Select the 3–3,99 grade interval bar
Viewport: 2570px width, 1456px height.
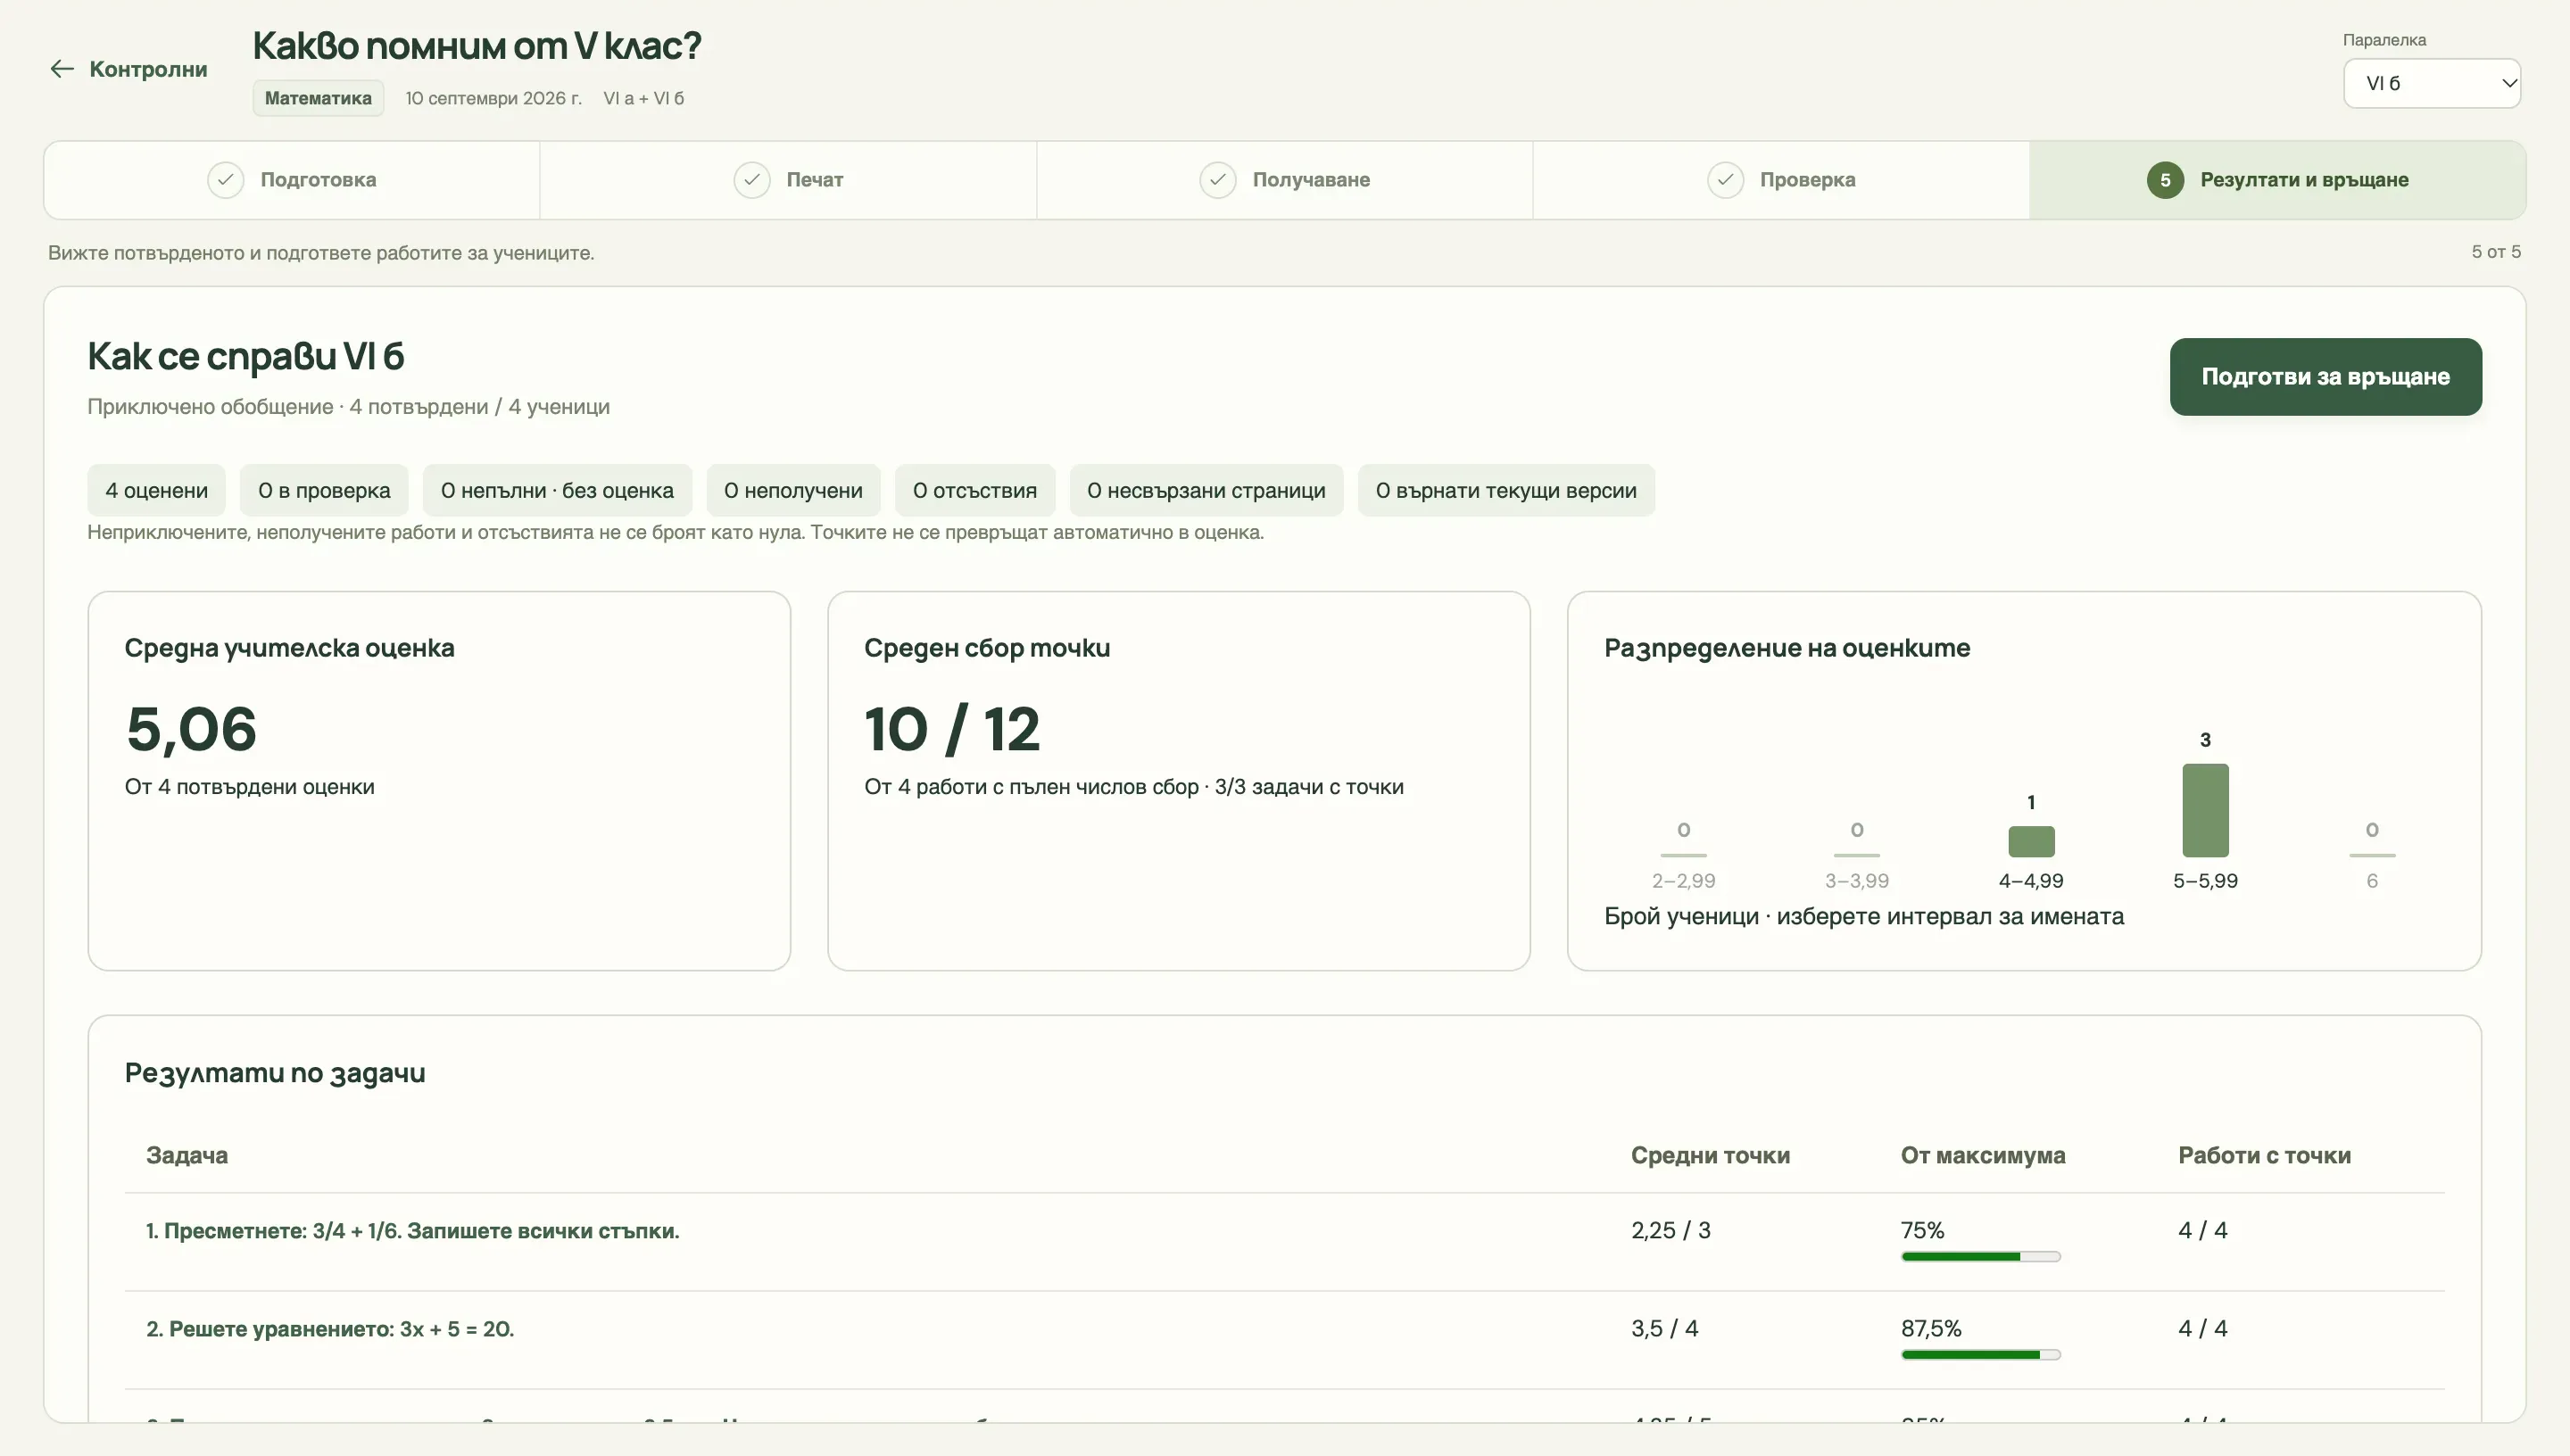click(x=1857, y=855)
